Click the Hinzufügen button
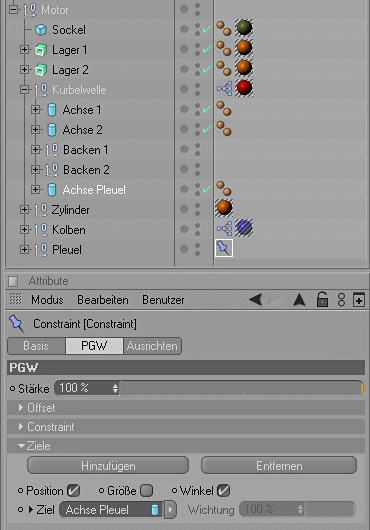Image resolution: width=370 pixels, height=530 pixels. point(108,466)
